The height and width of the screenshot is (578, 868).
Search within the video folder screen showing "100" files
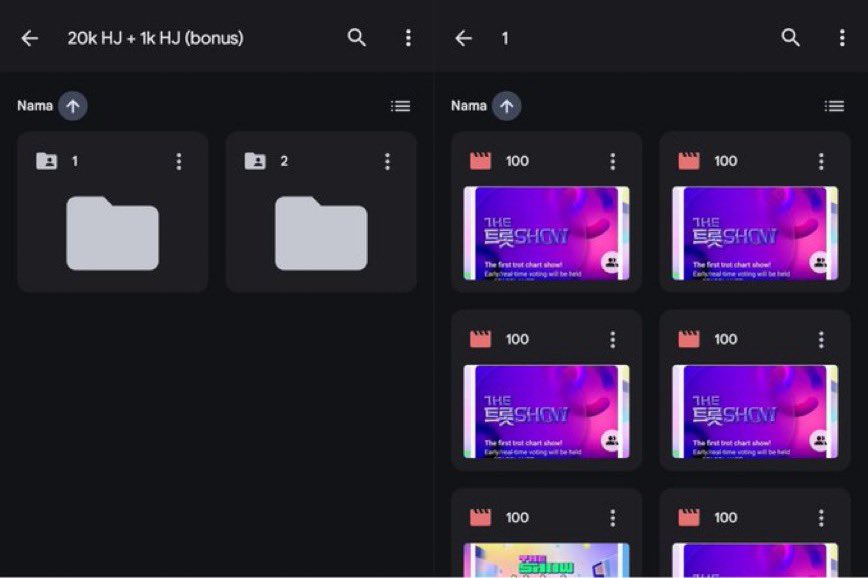(790, 38)
